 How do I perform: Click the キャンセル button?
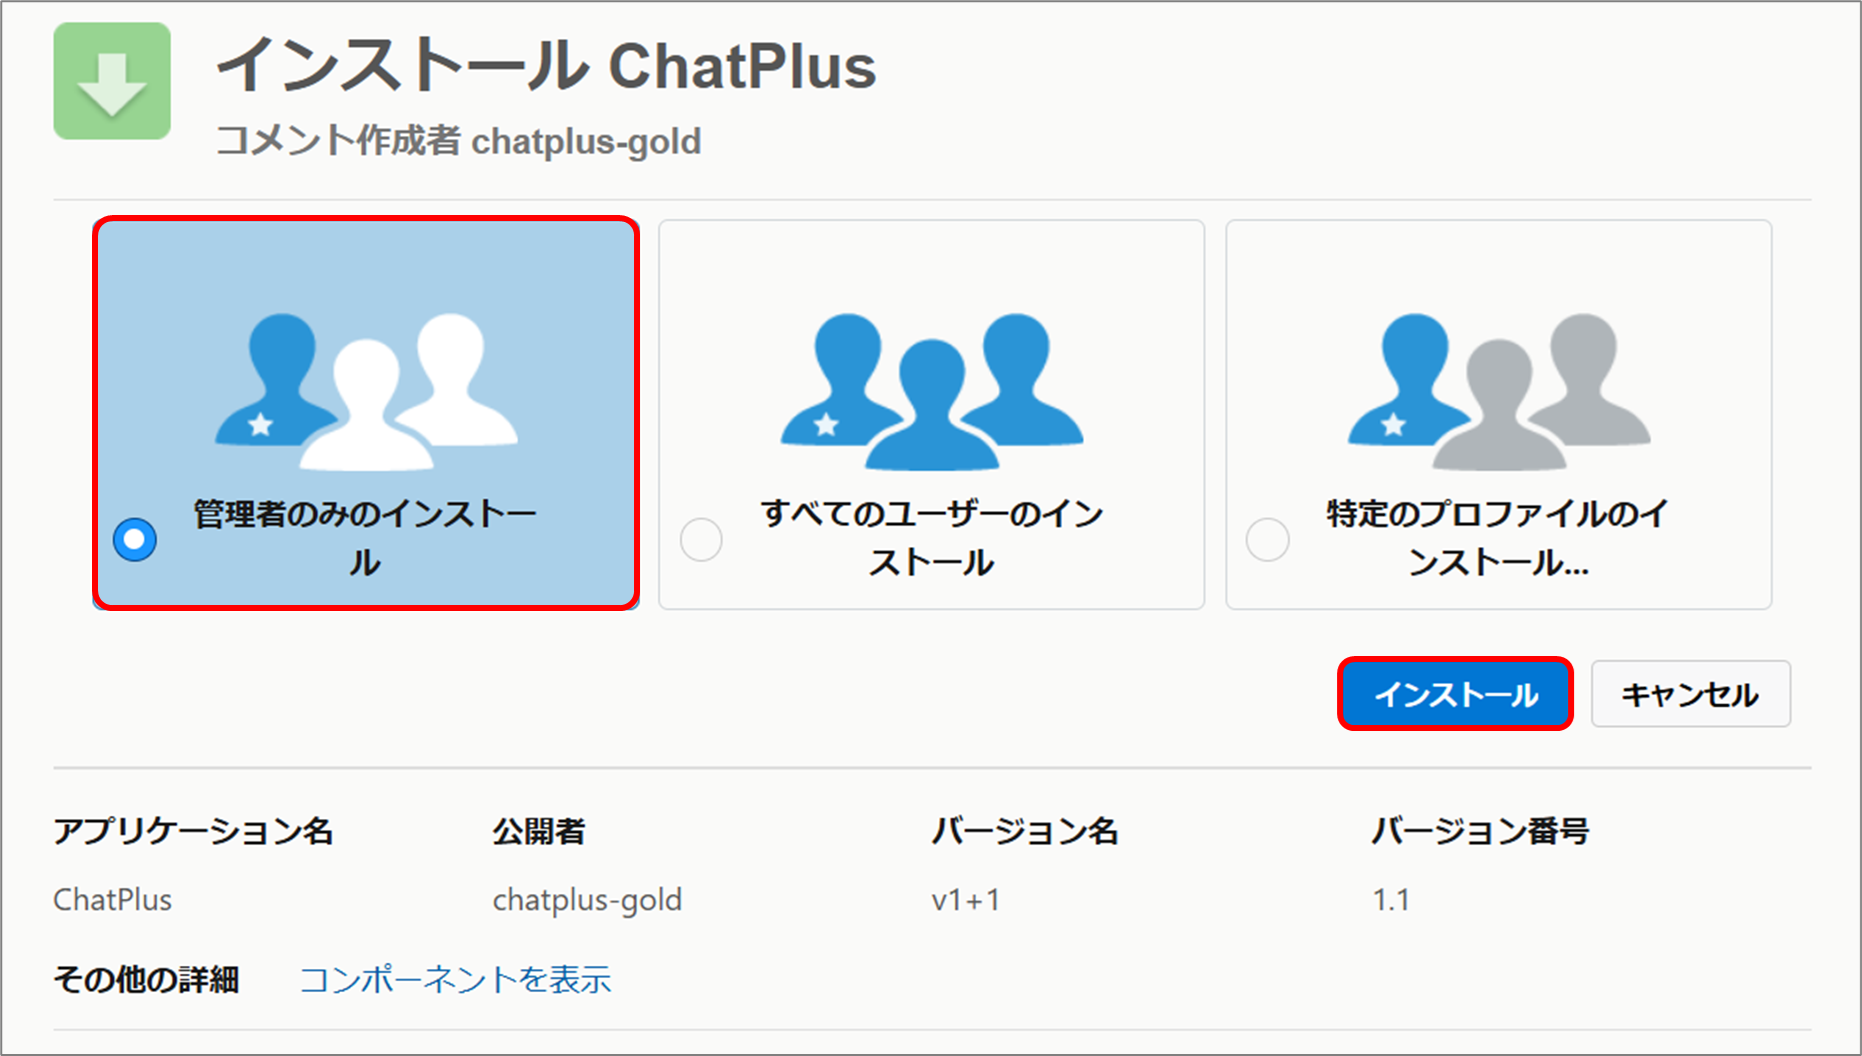[x=1690, y=694]
